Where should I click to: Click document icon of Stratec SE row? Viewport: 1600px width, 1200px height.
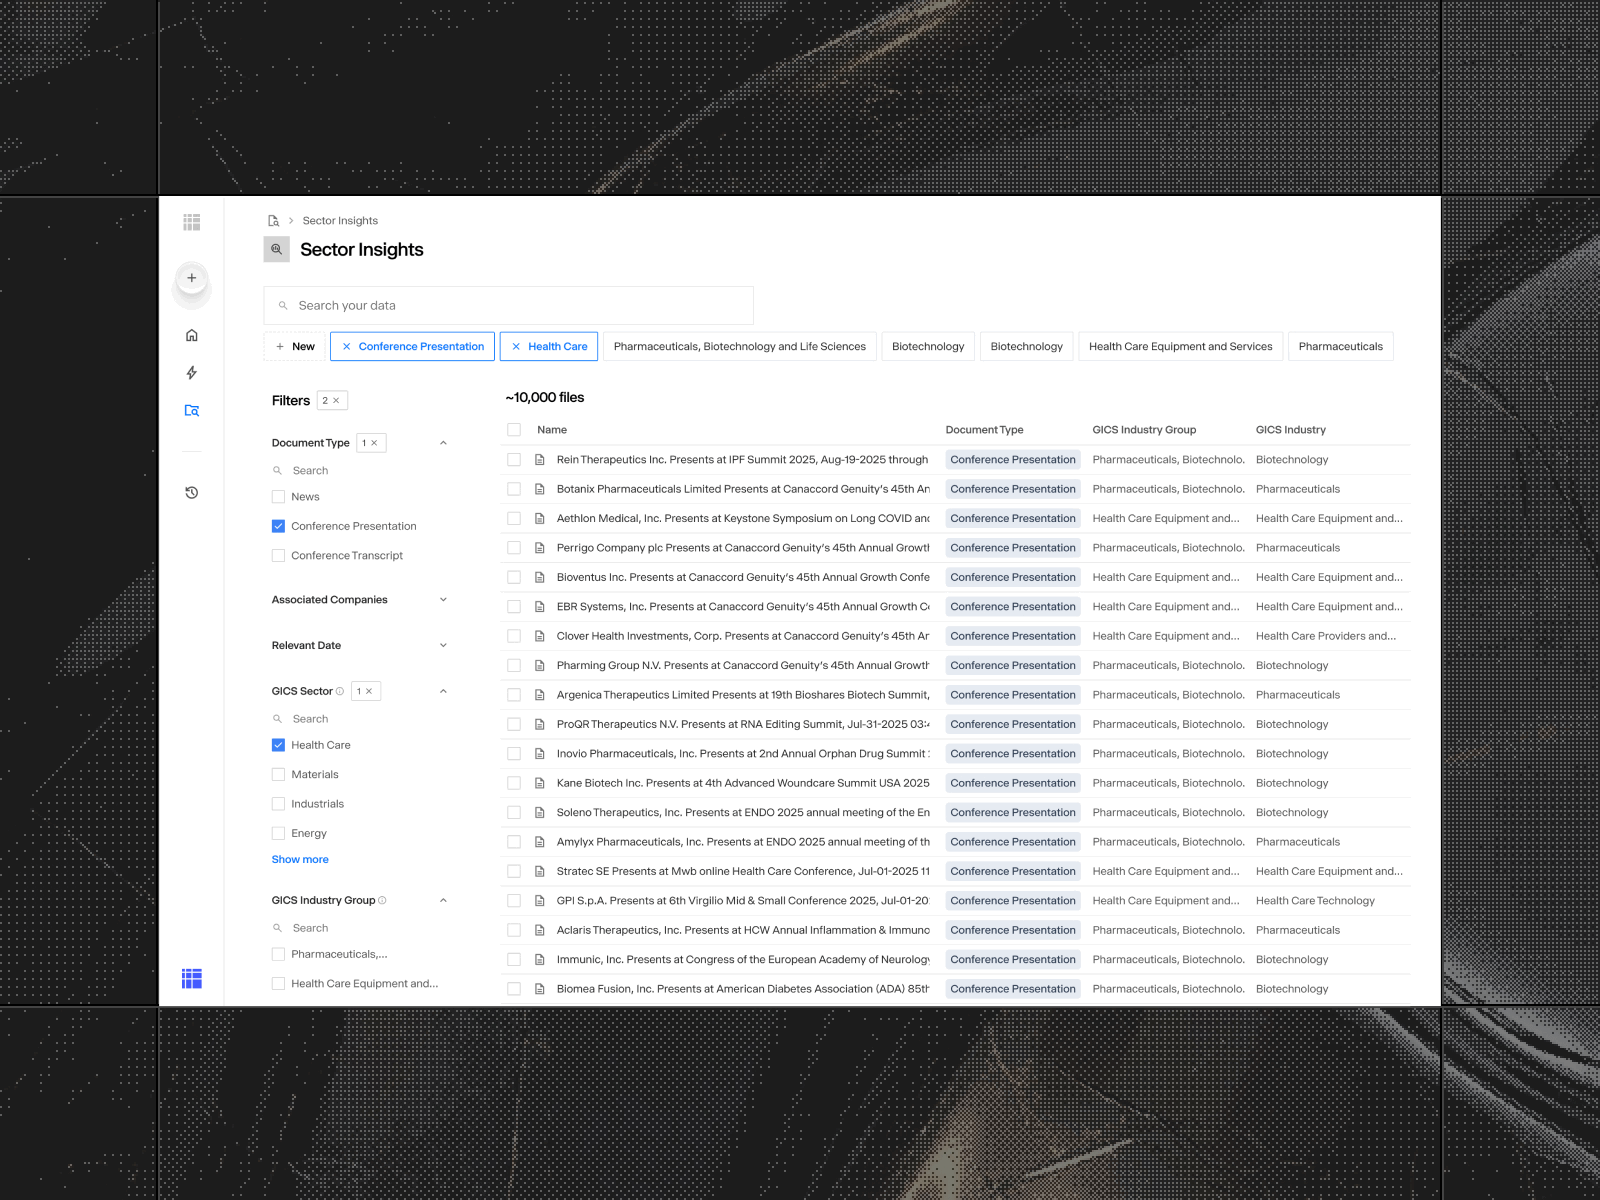pos(539,871)
